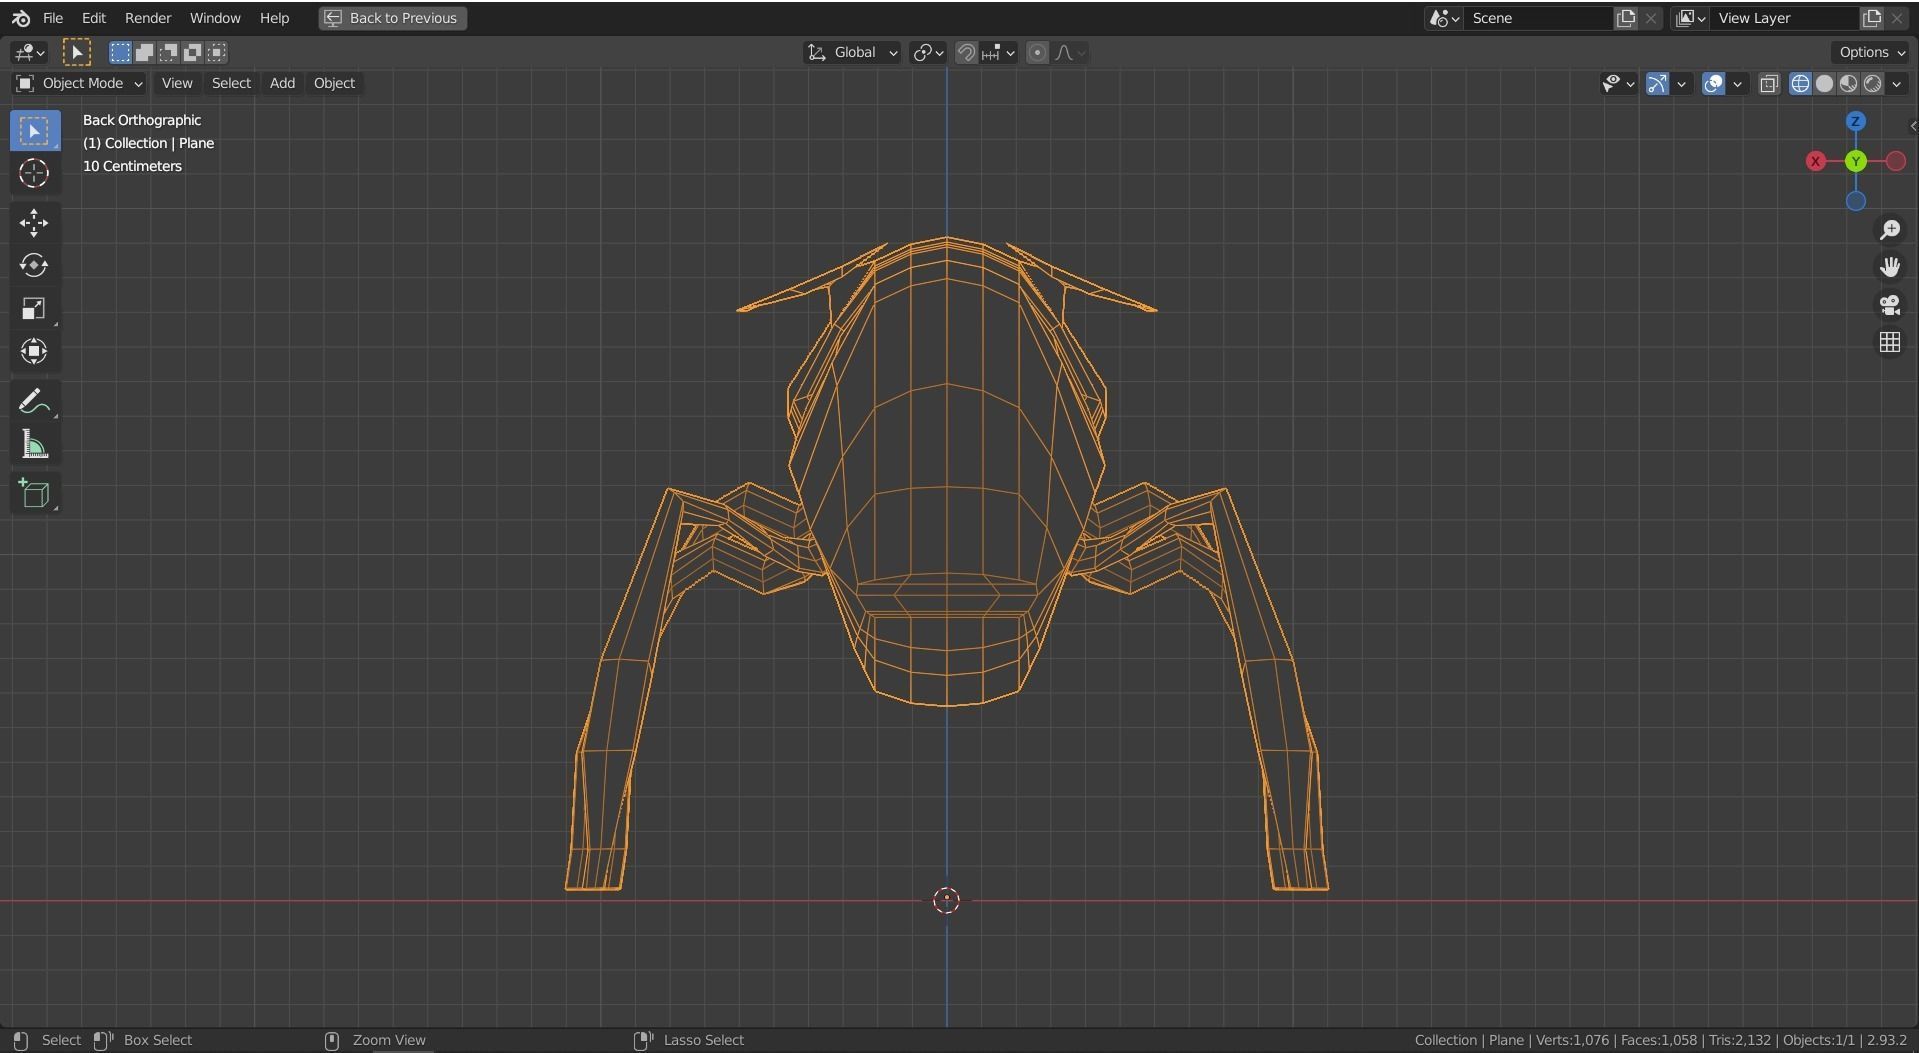
Task: Toggle show gizmos button
Action: click(x=1657, y=84)
